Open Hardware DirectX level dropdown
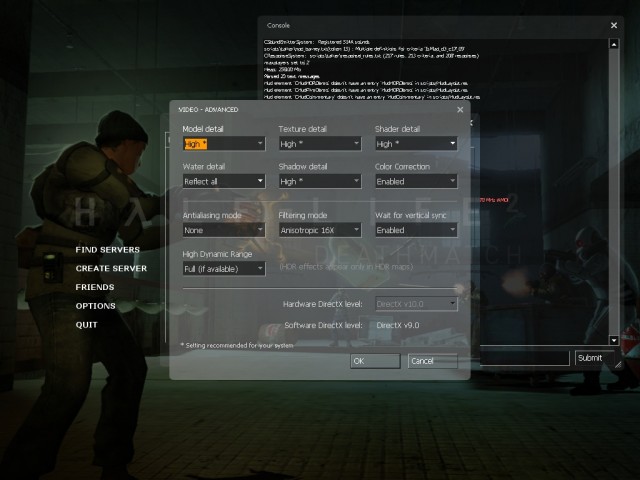The image size is (640, 480). (416, 304)
